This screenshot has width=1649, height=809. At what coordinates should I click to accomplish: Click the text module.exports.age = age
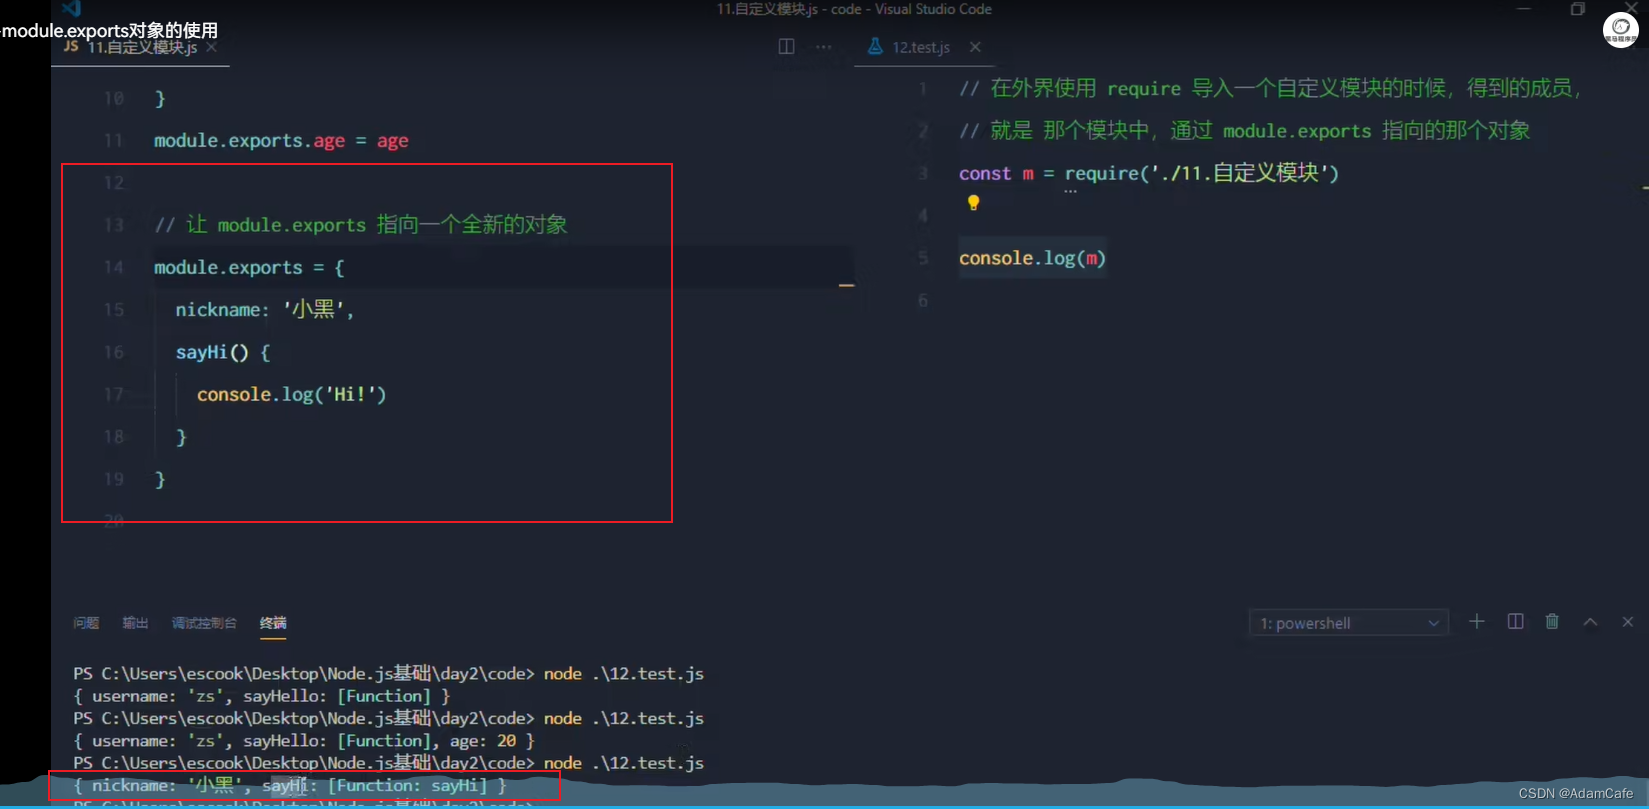pos(281,141)
